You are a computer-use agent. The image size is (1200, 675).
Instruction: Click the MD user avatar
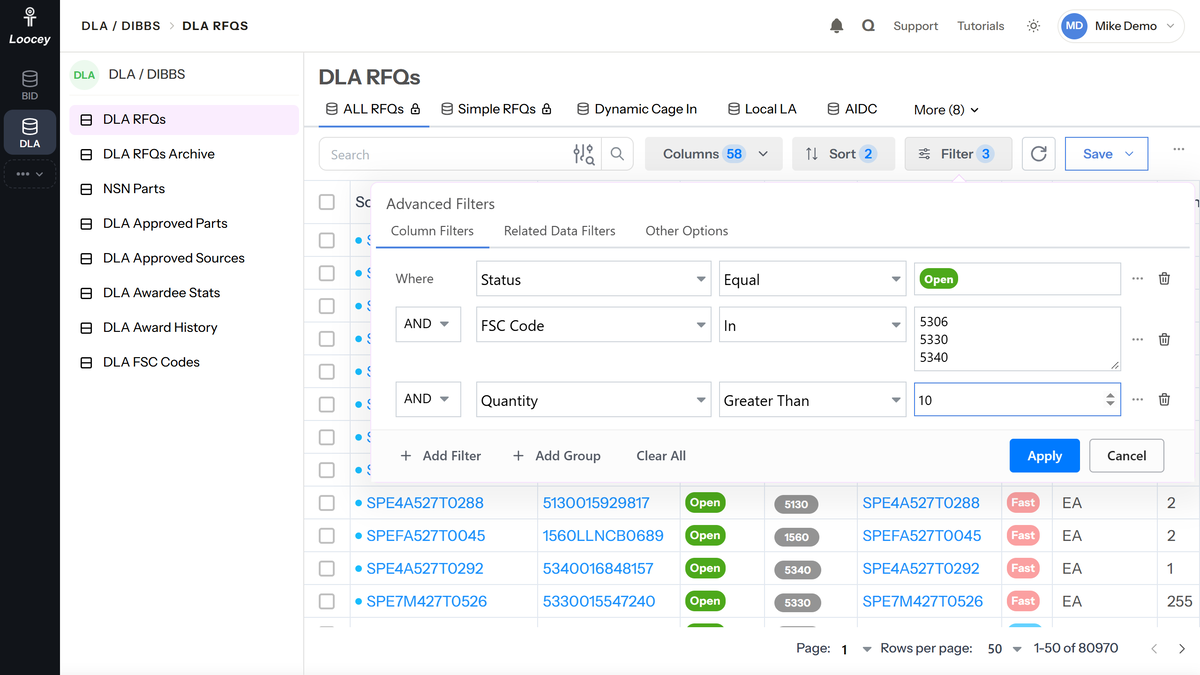pyautogui.click(x=1074, y=26)
